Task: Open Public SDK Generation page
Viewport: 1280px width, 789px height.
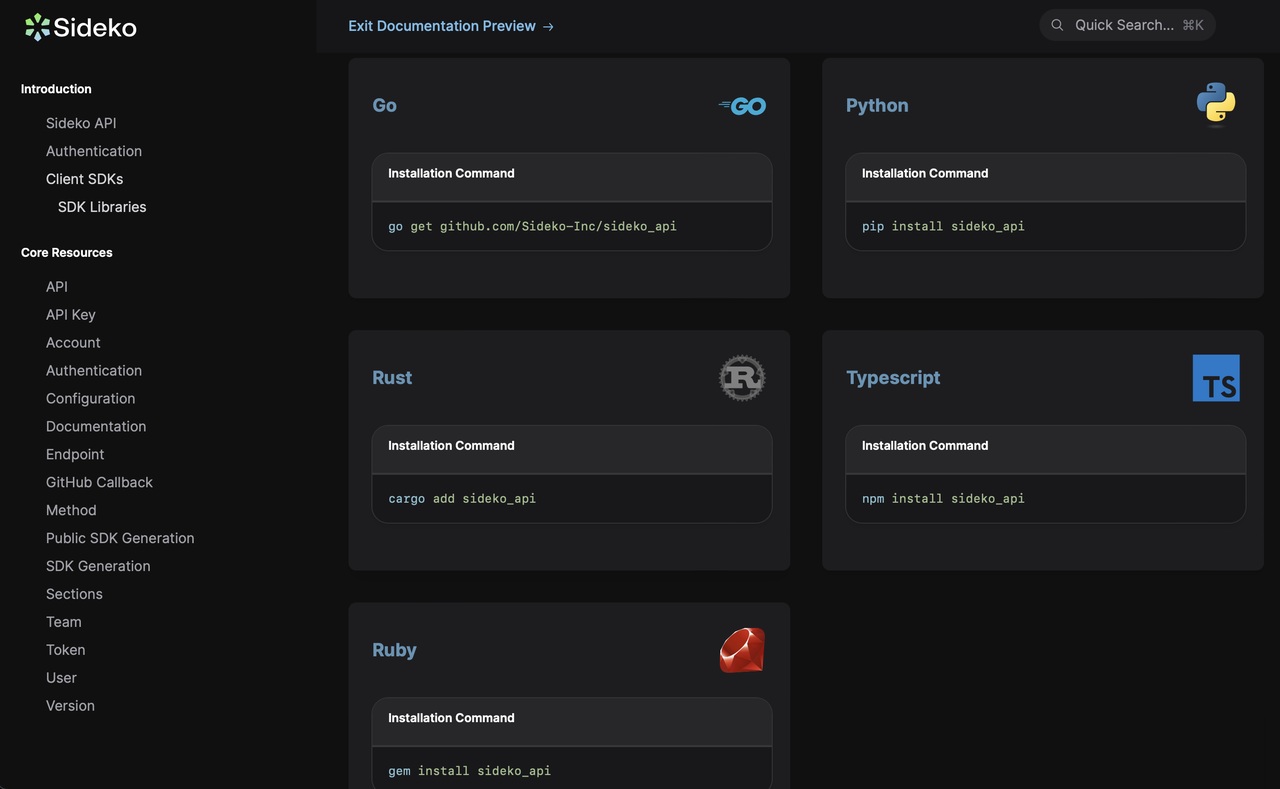Action: click(x=120, y=538)
